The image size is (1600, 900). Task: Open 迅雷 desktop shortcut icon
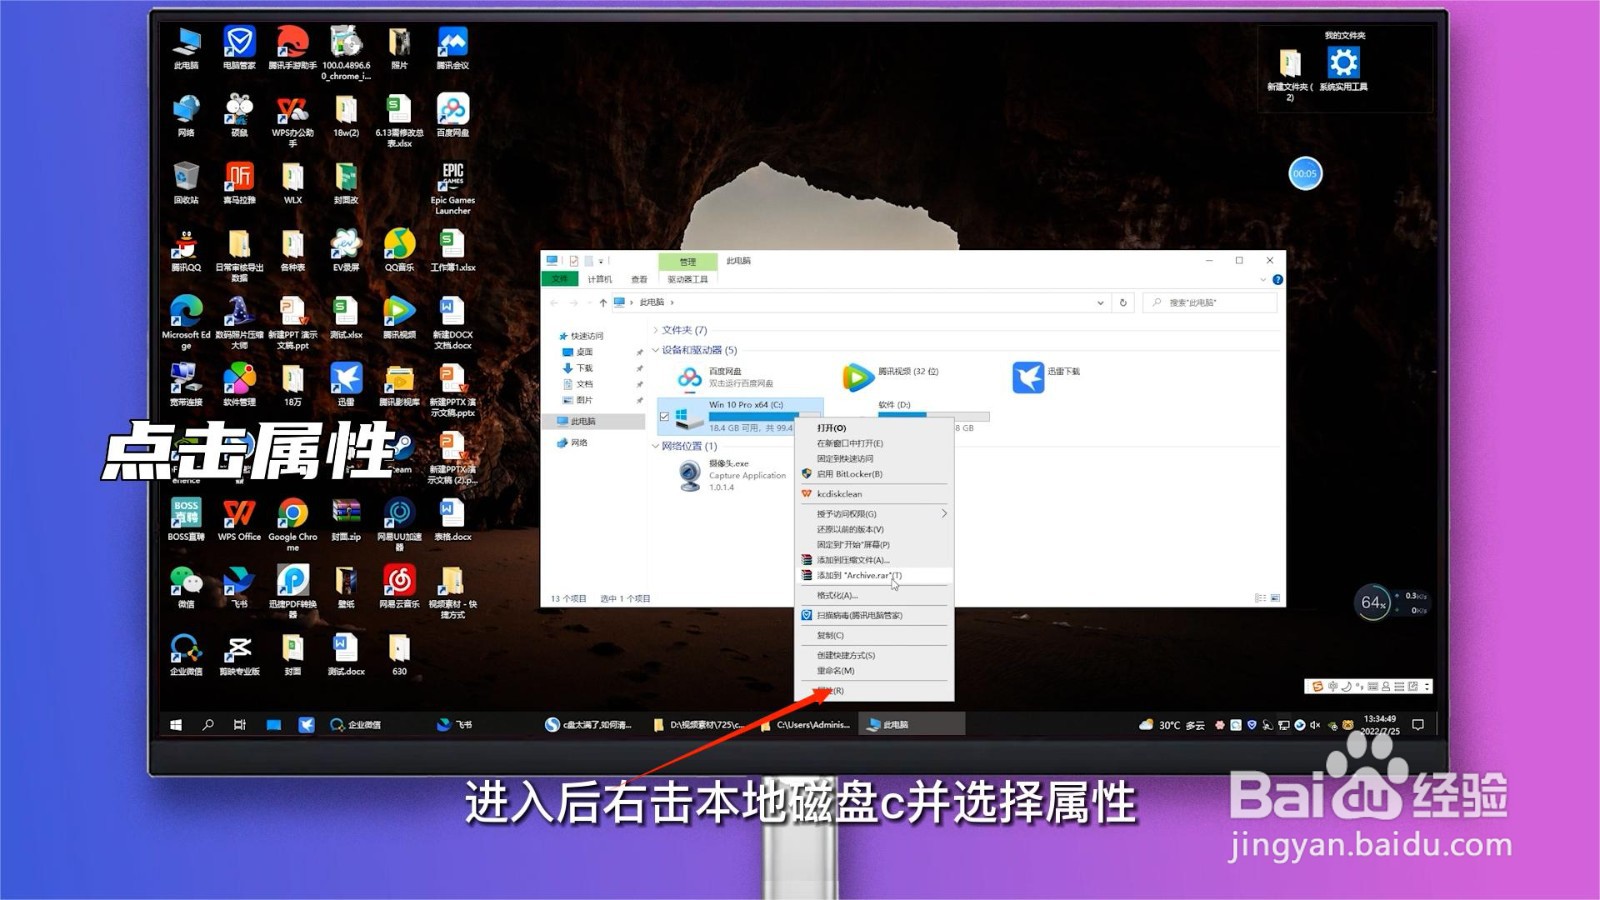[x=346, y=384]
